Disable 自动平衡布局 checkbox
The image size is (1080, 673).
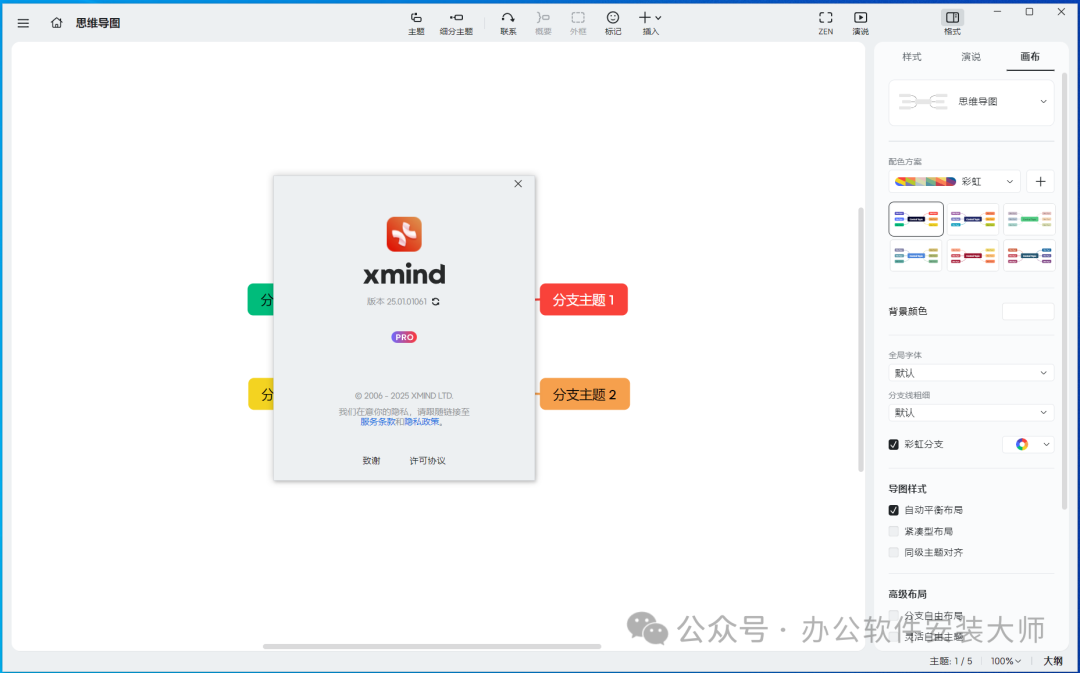(893, 510)
